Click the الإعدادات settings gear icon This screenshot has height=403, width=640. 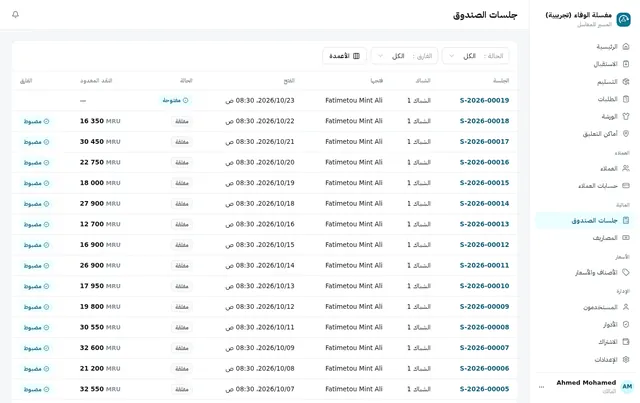click(626, 359)
